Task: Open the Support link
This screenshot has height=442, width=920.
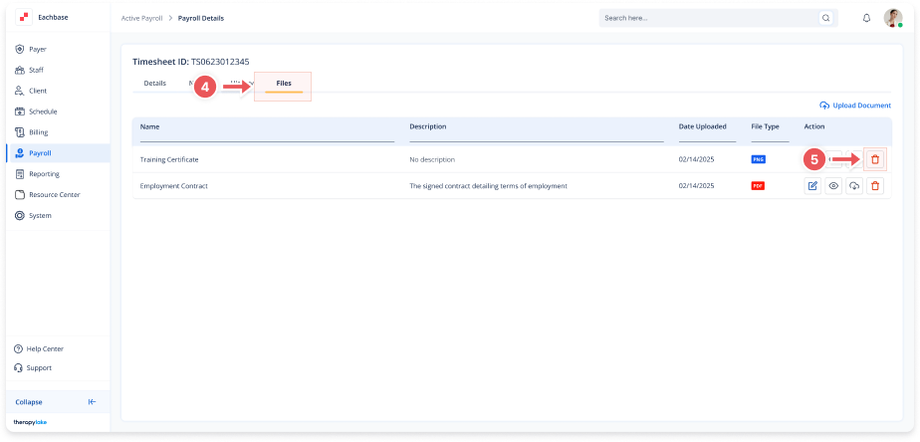Action: pos(39,368)
